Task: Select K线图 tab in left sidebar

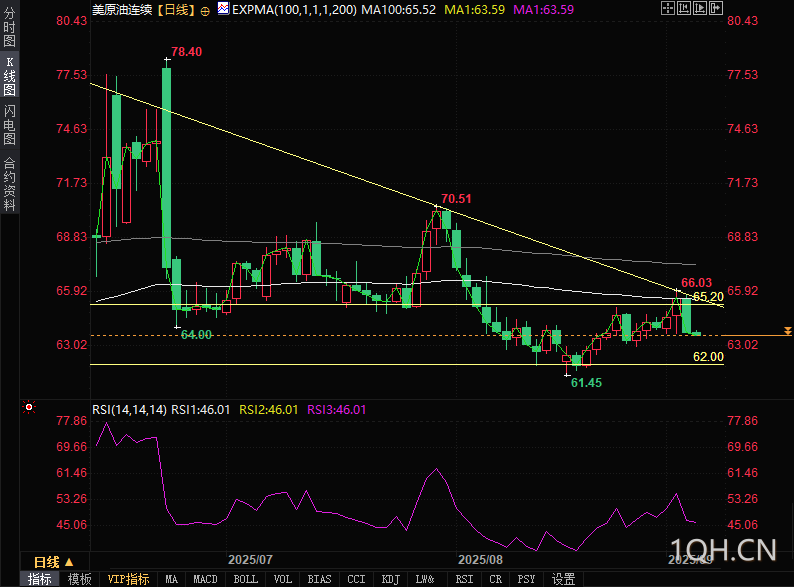Action: (9, 76)
